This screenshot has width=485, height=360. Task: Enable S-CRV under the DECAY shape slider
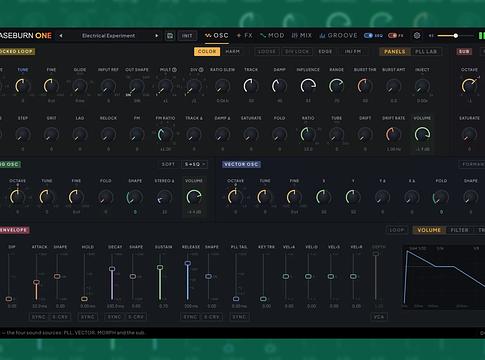136,317
